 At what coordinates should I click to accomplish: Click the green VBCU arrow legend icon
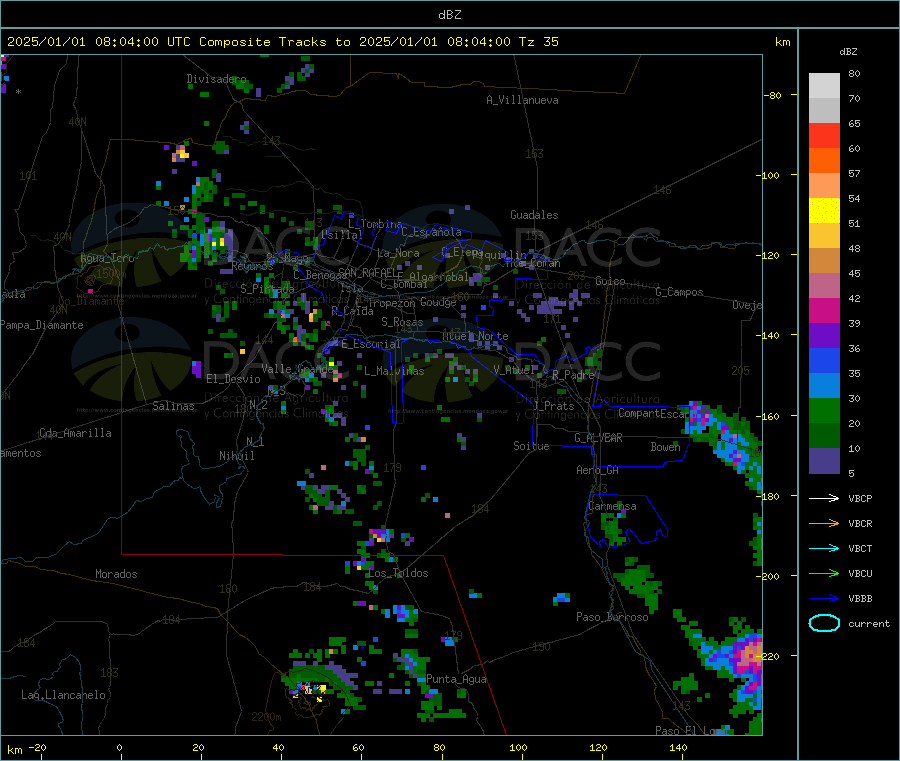[824, 573]
